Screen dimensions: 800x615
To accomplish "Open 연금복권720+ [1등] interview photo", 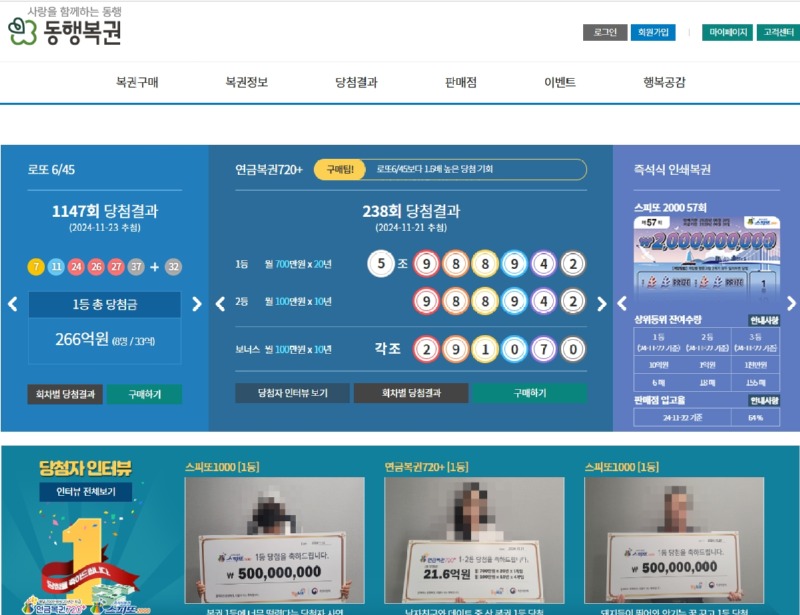I will tap(474, 540).
